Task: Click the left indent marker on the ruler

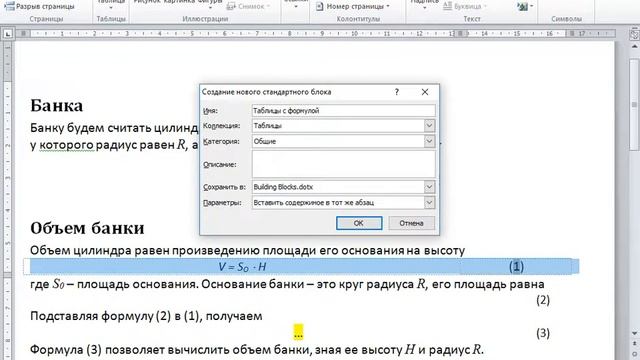Action: pos(23,33)
